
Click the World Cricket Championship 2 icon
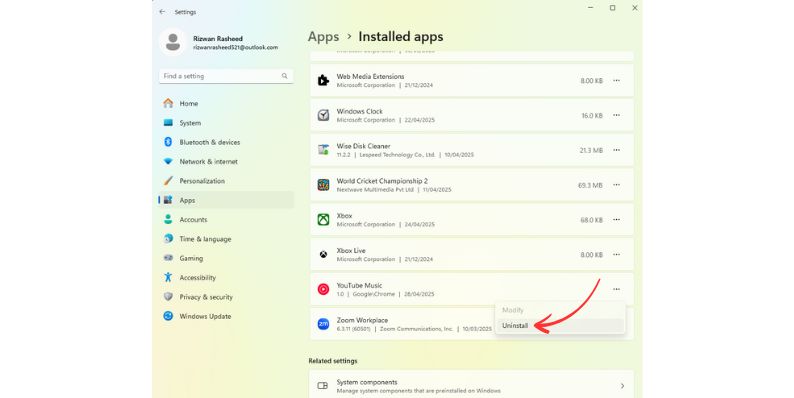pos(323,185)
